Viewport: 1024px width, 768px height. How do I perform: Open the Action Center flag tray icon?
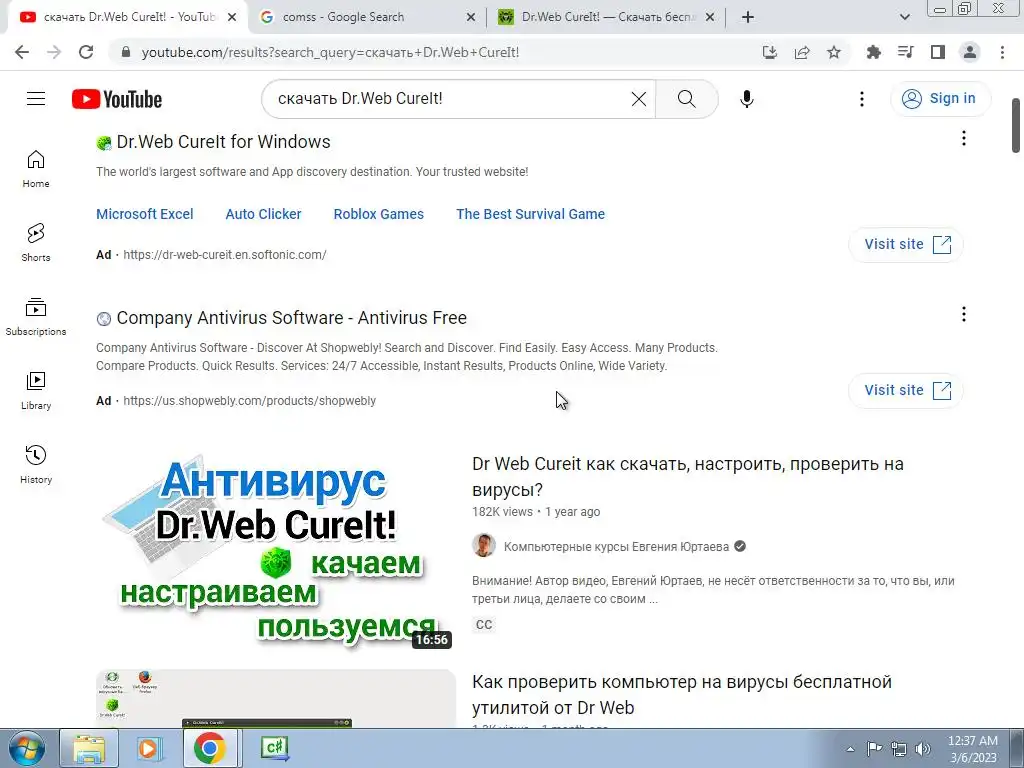[x=874, y=749]
